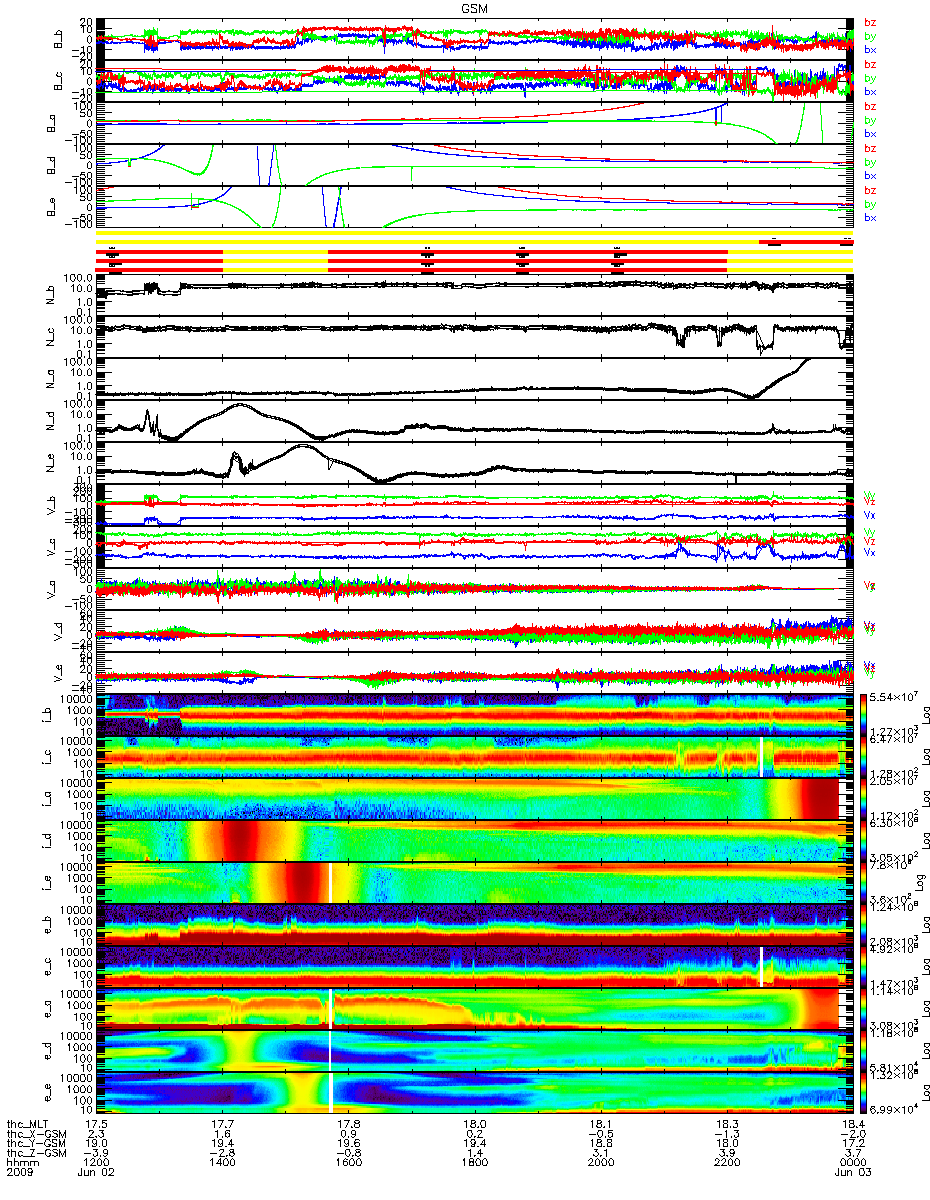930x1200 pixels.
Task: Click the 1800 time tick label
Action: coord(473,1164)
